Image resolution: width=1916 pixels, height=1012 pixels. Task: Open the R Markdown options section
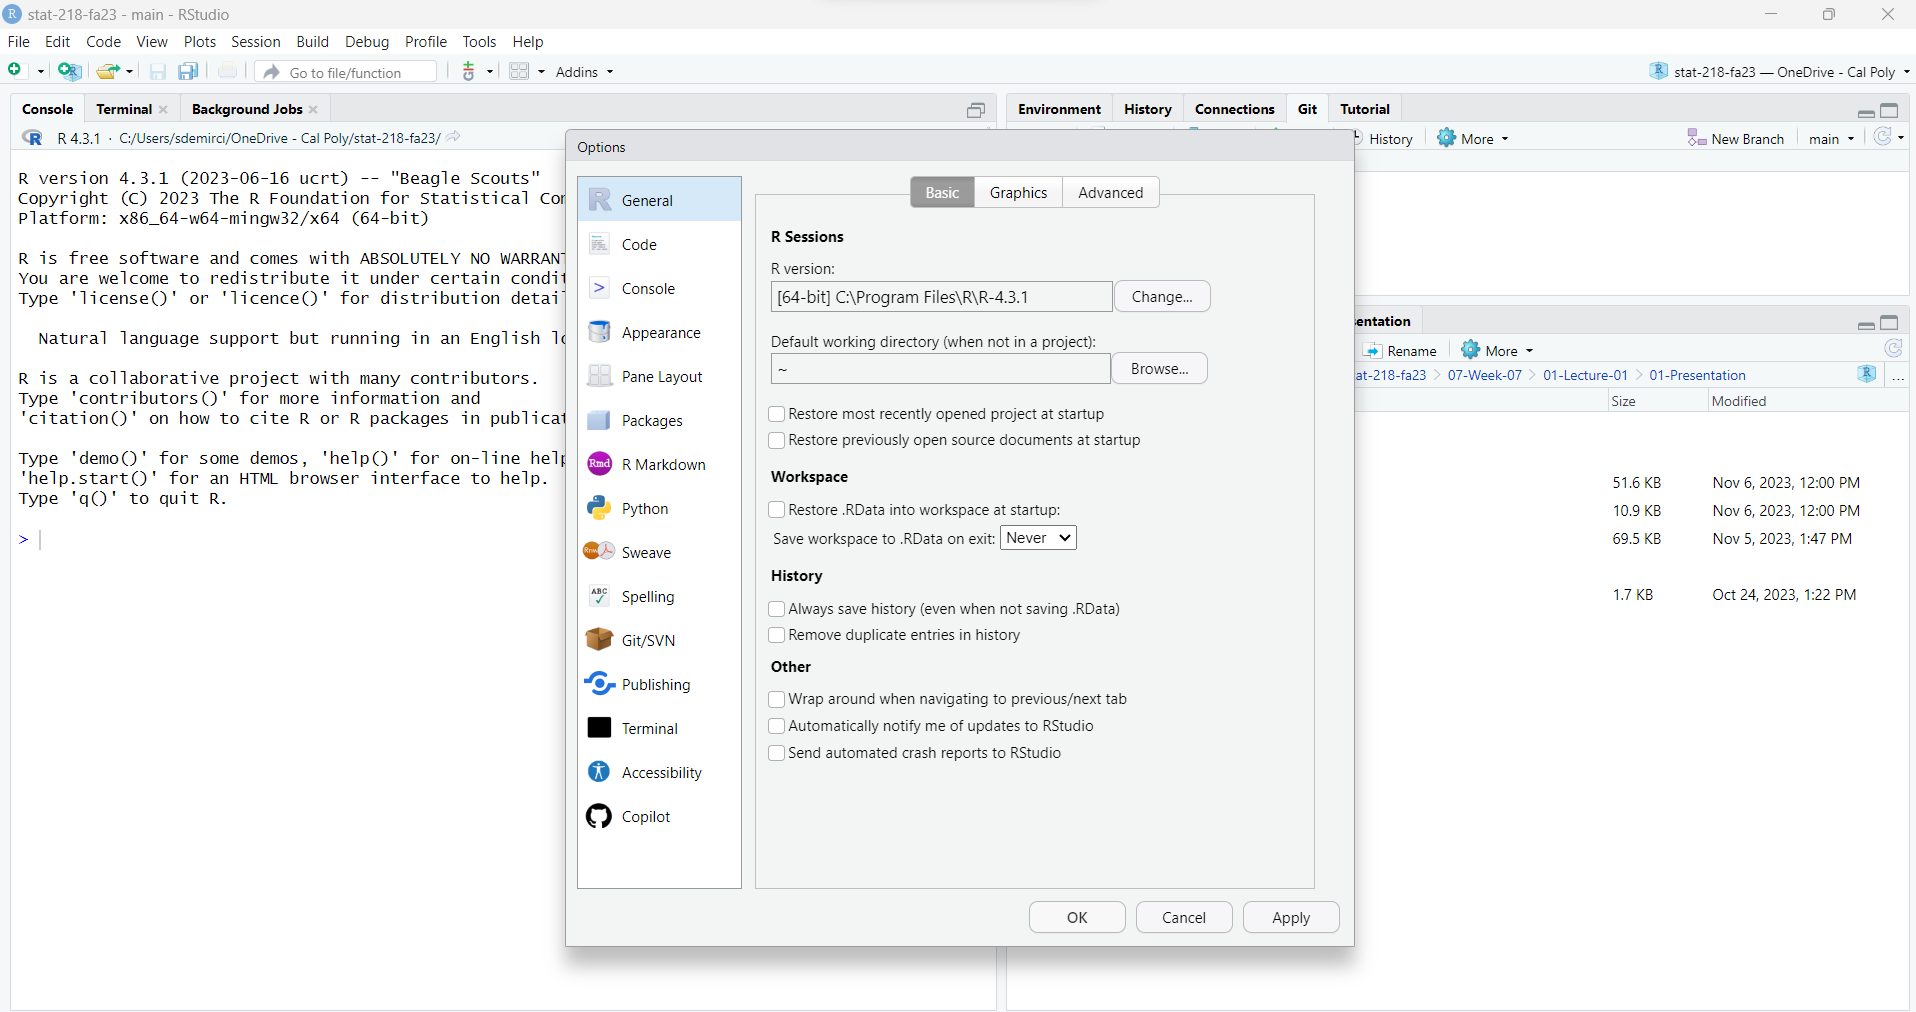point(663,465)
